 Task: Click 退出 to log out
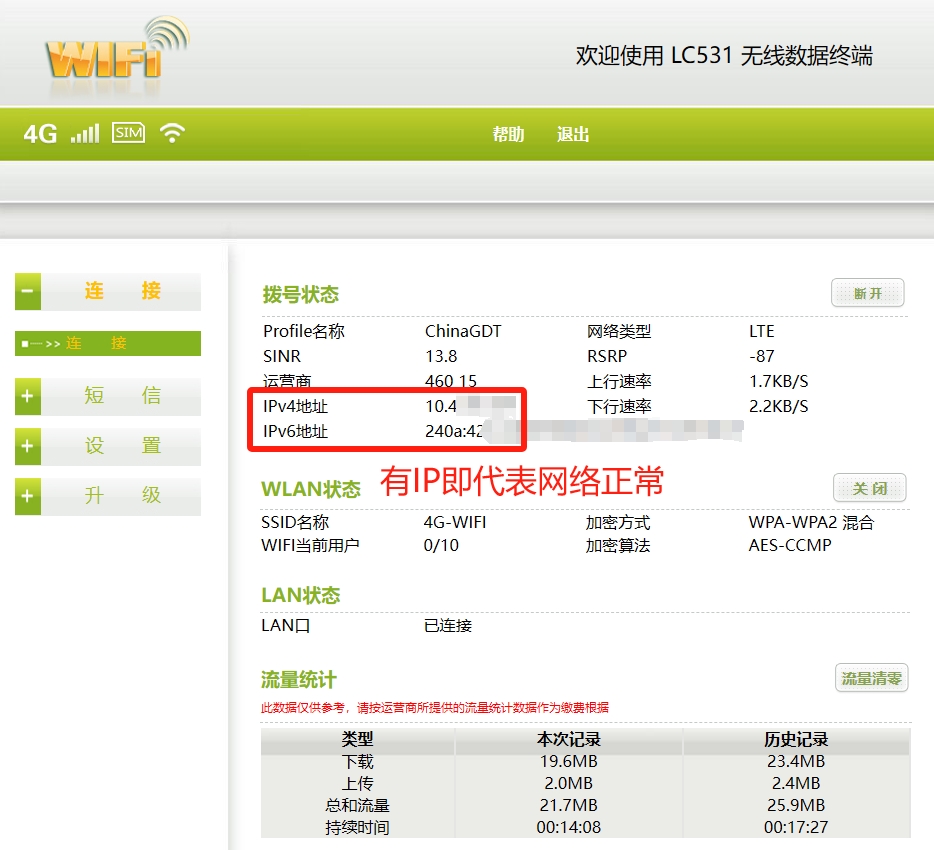tap(572, 135)
